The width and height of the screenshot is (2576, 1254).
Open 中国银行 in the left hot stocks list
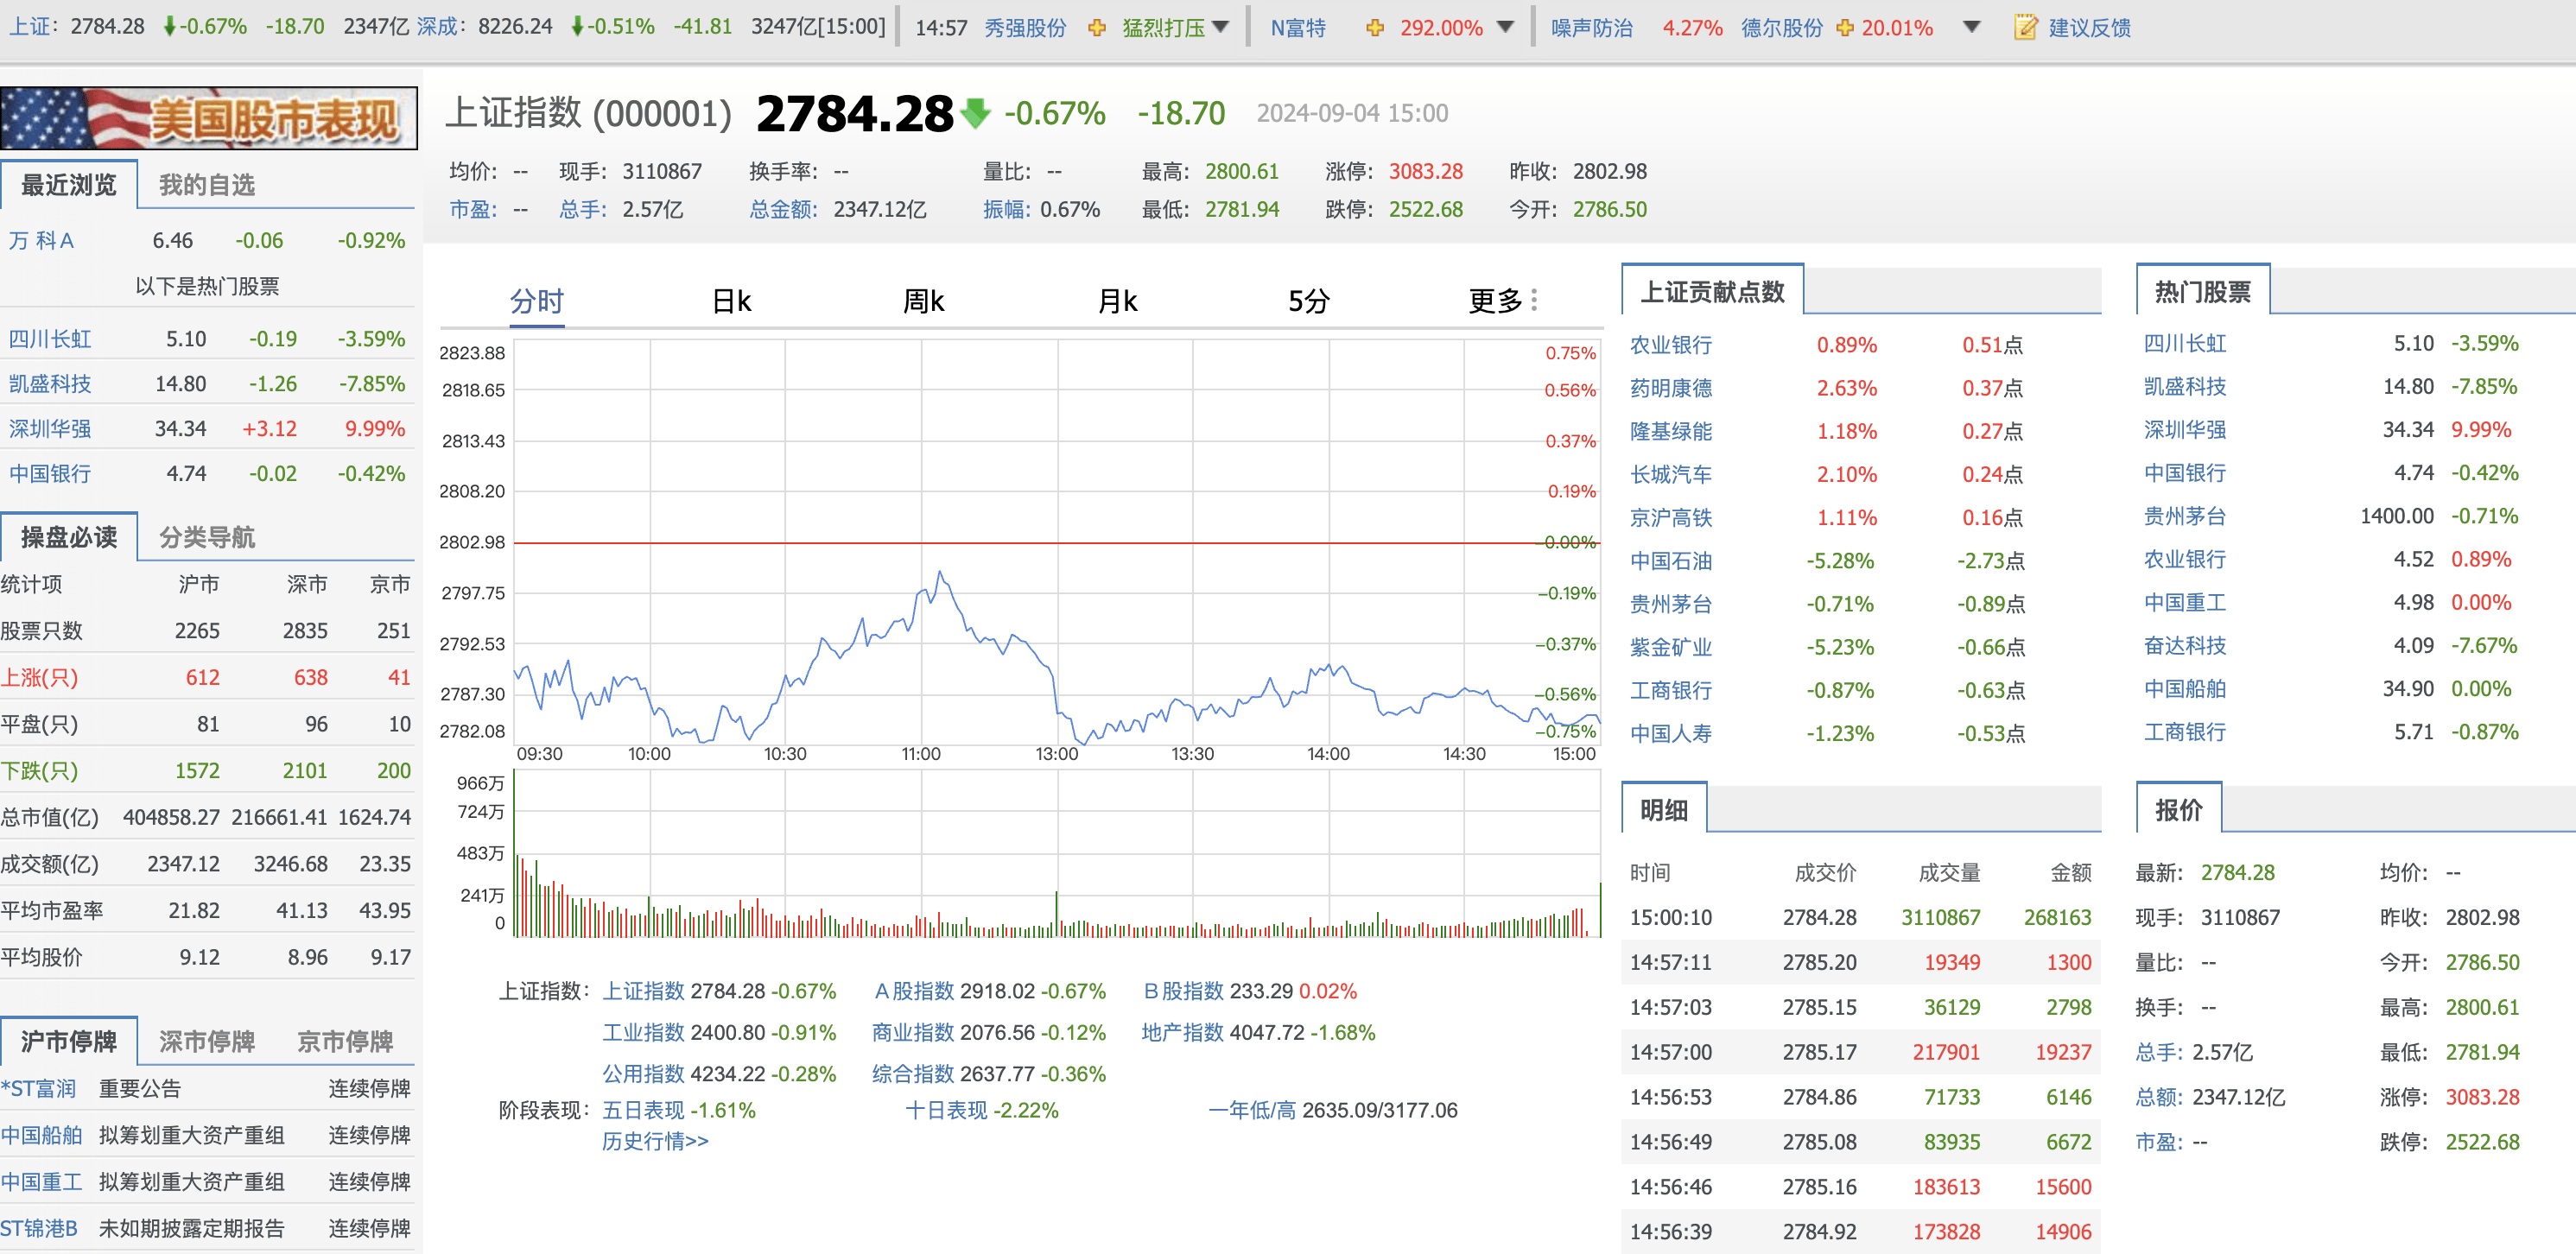point(50,474)
